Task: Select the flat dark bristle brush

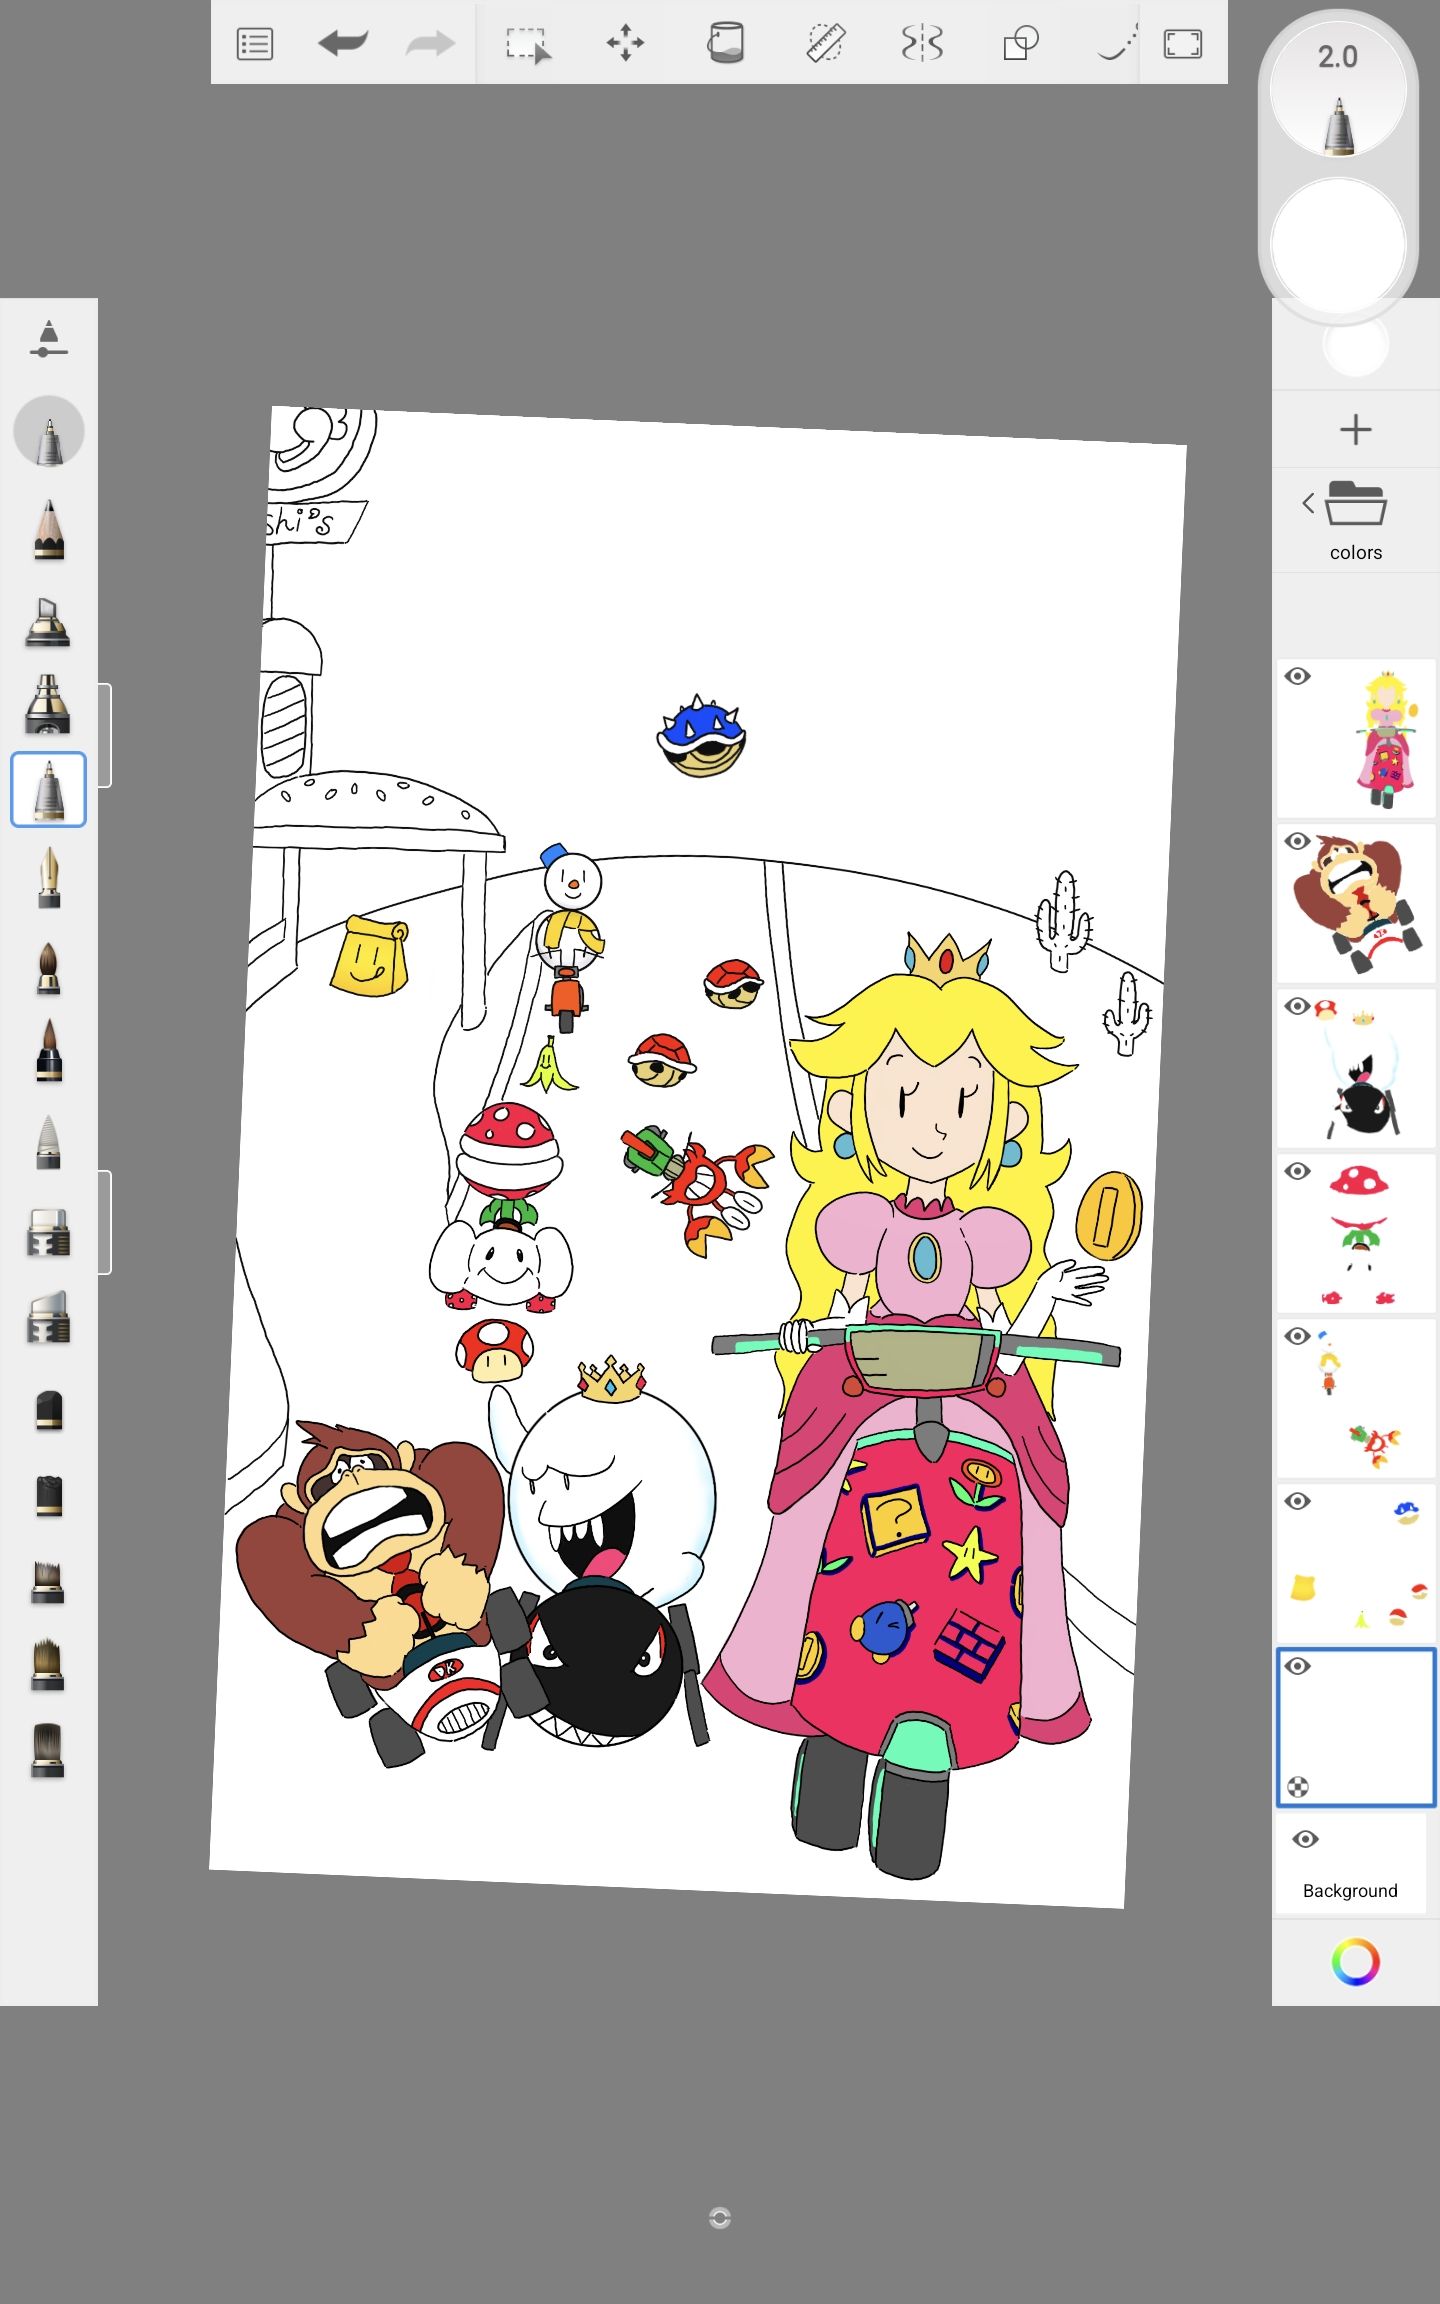Action: click(49, 1750)
